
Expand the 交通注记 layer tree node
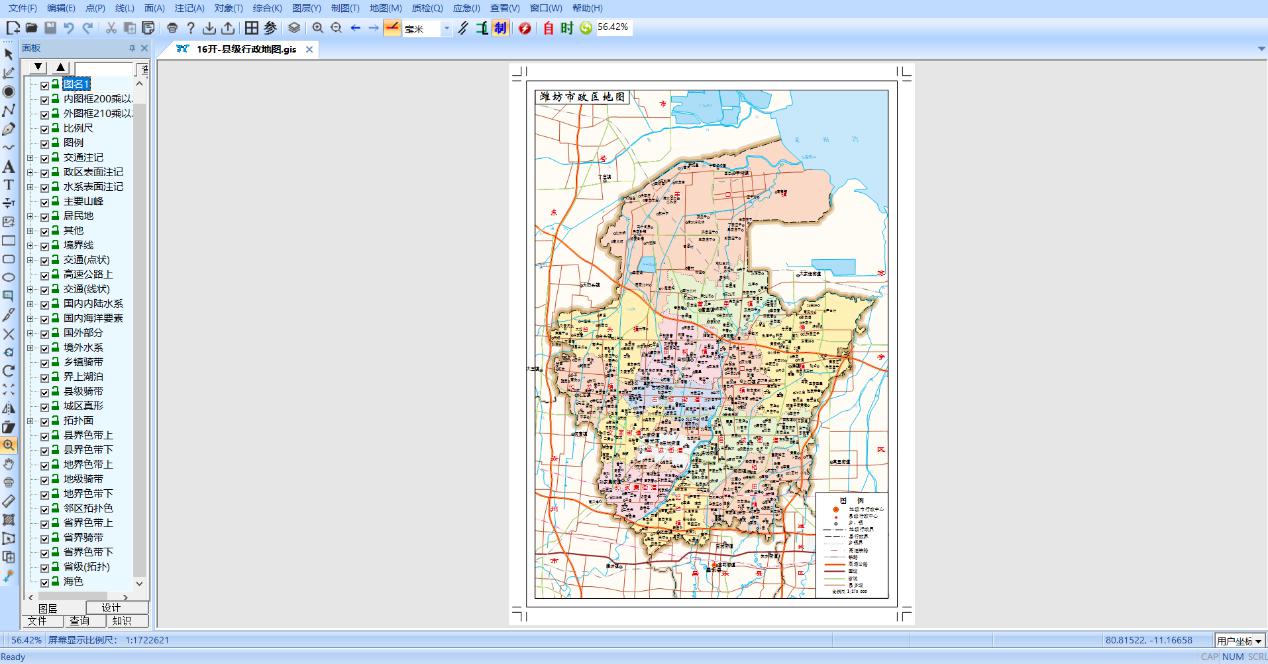30,158
